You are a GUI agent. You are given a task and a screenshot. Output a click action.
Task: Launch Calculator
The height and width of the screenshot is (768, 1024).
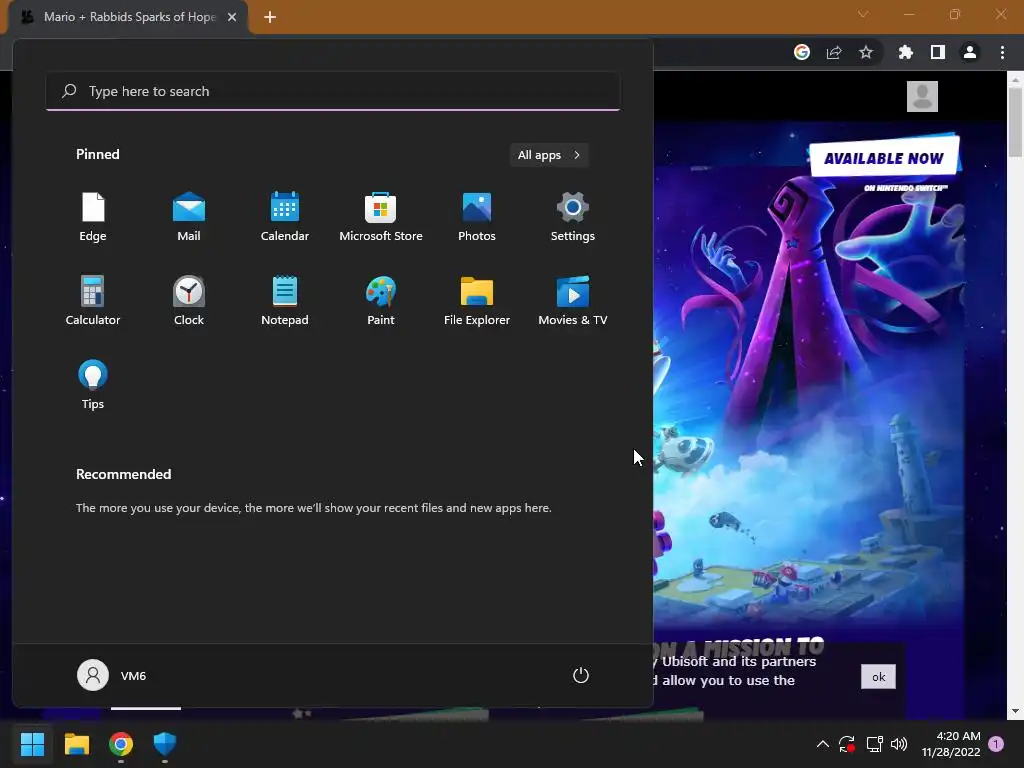click(93, 301)
